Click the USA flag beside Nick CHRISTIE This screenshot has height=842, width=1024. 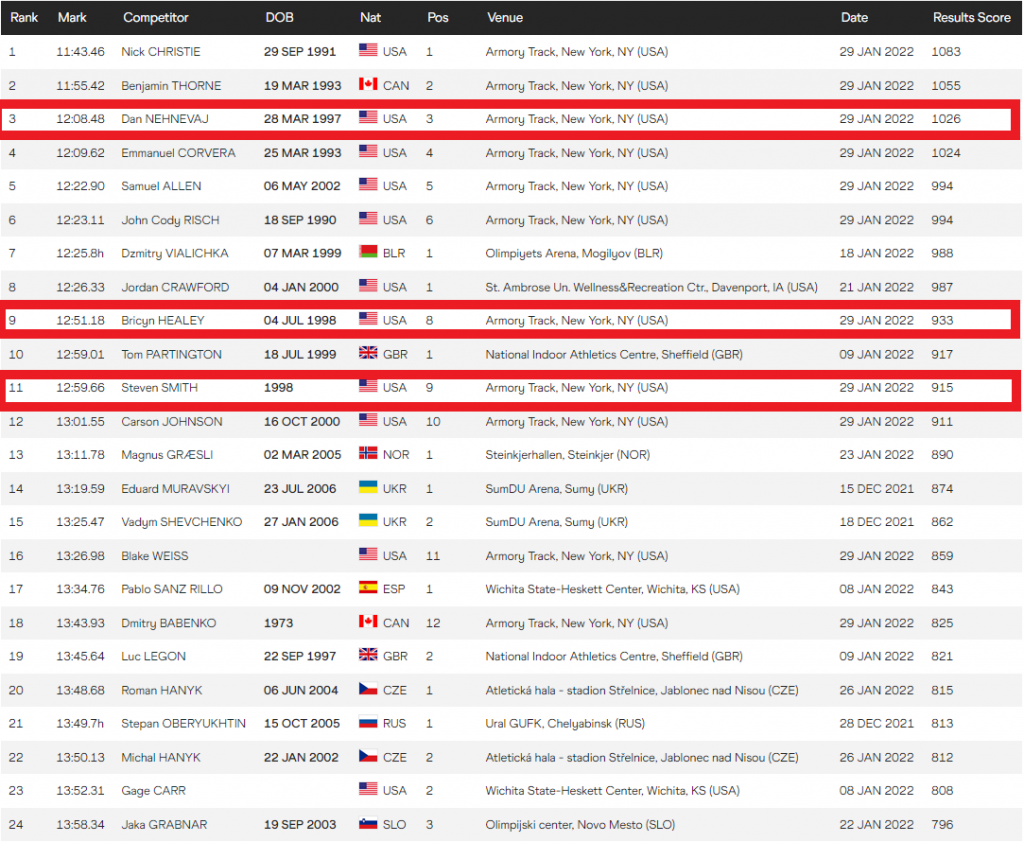(368, 50)
